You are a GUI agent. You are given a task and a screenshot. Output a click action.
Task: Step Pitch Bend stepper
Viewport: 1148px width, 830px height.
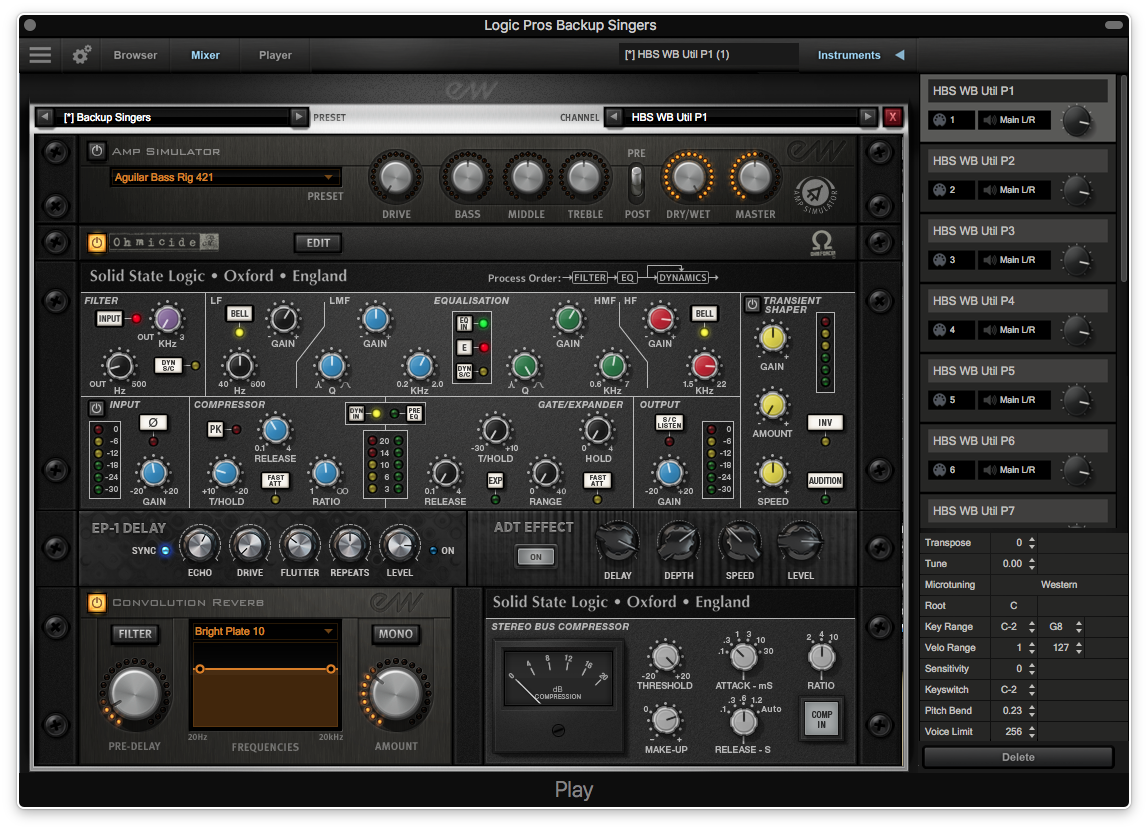point(1032,711)
